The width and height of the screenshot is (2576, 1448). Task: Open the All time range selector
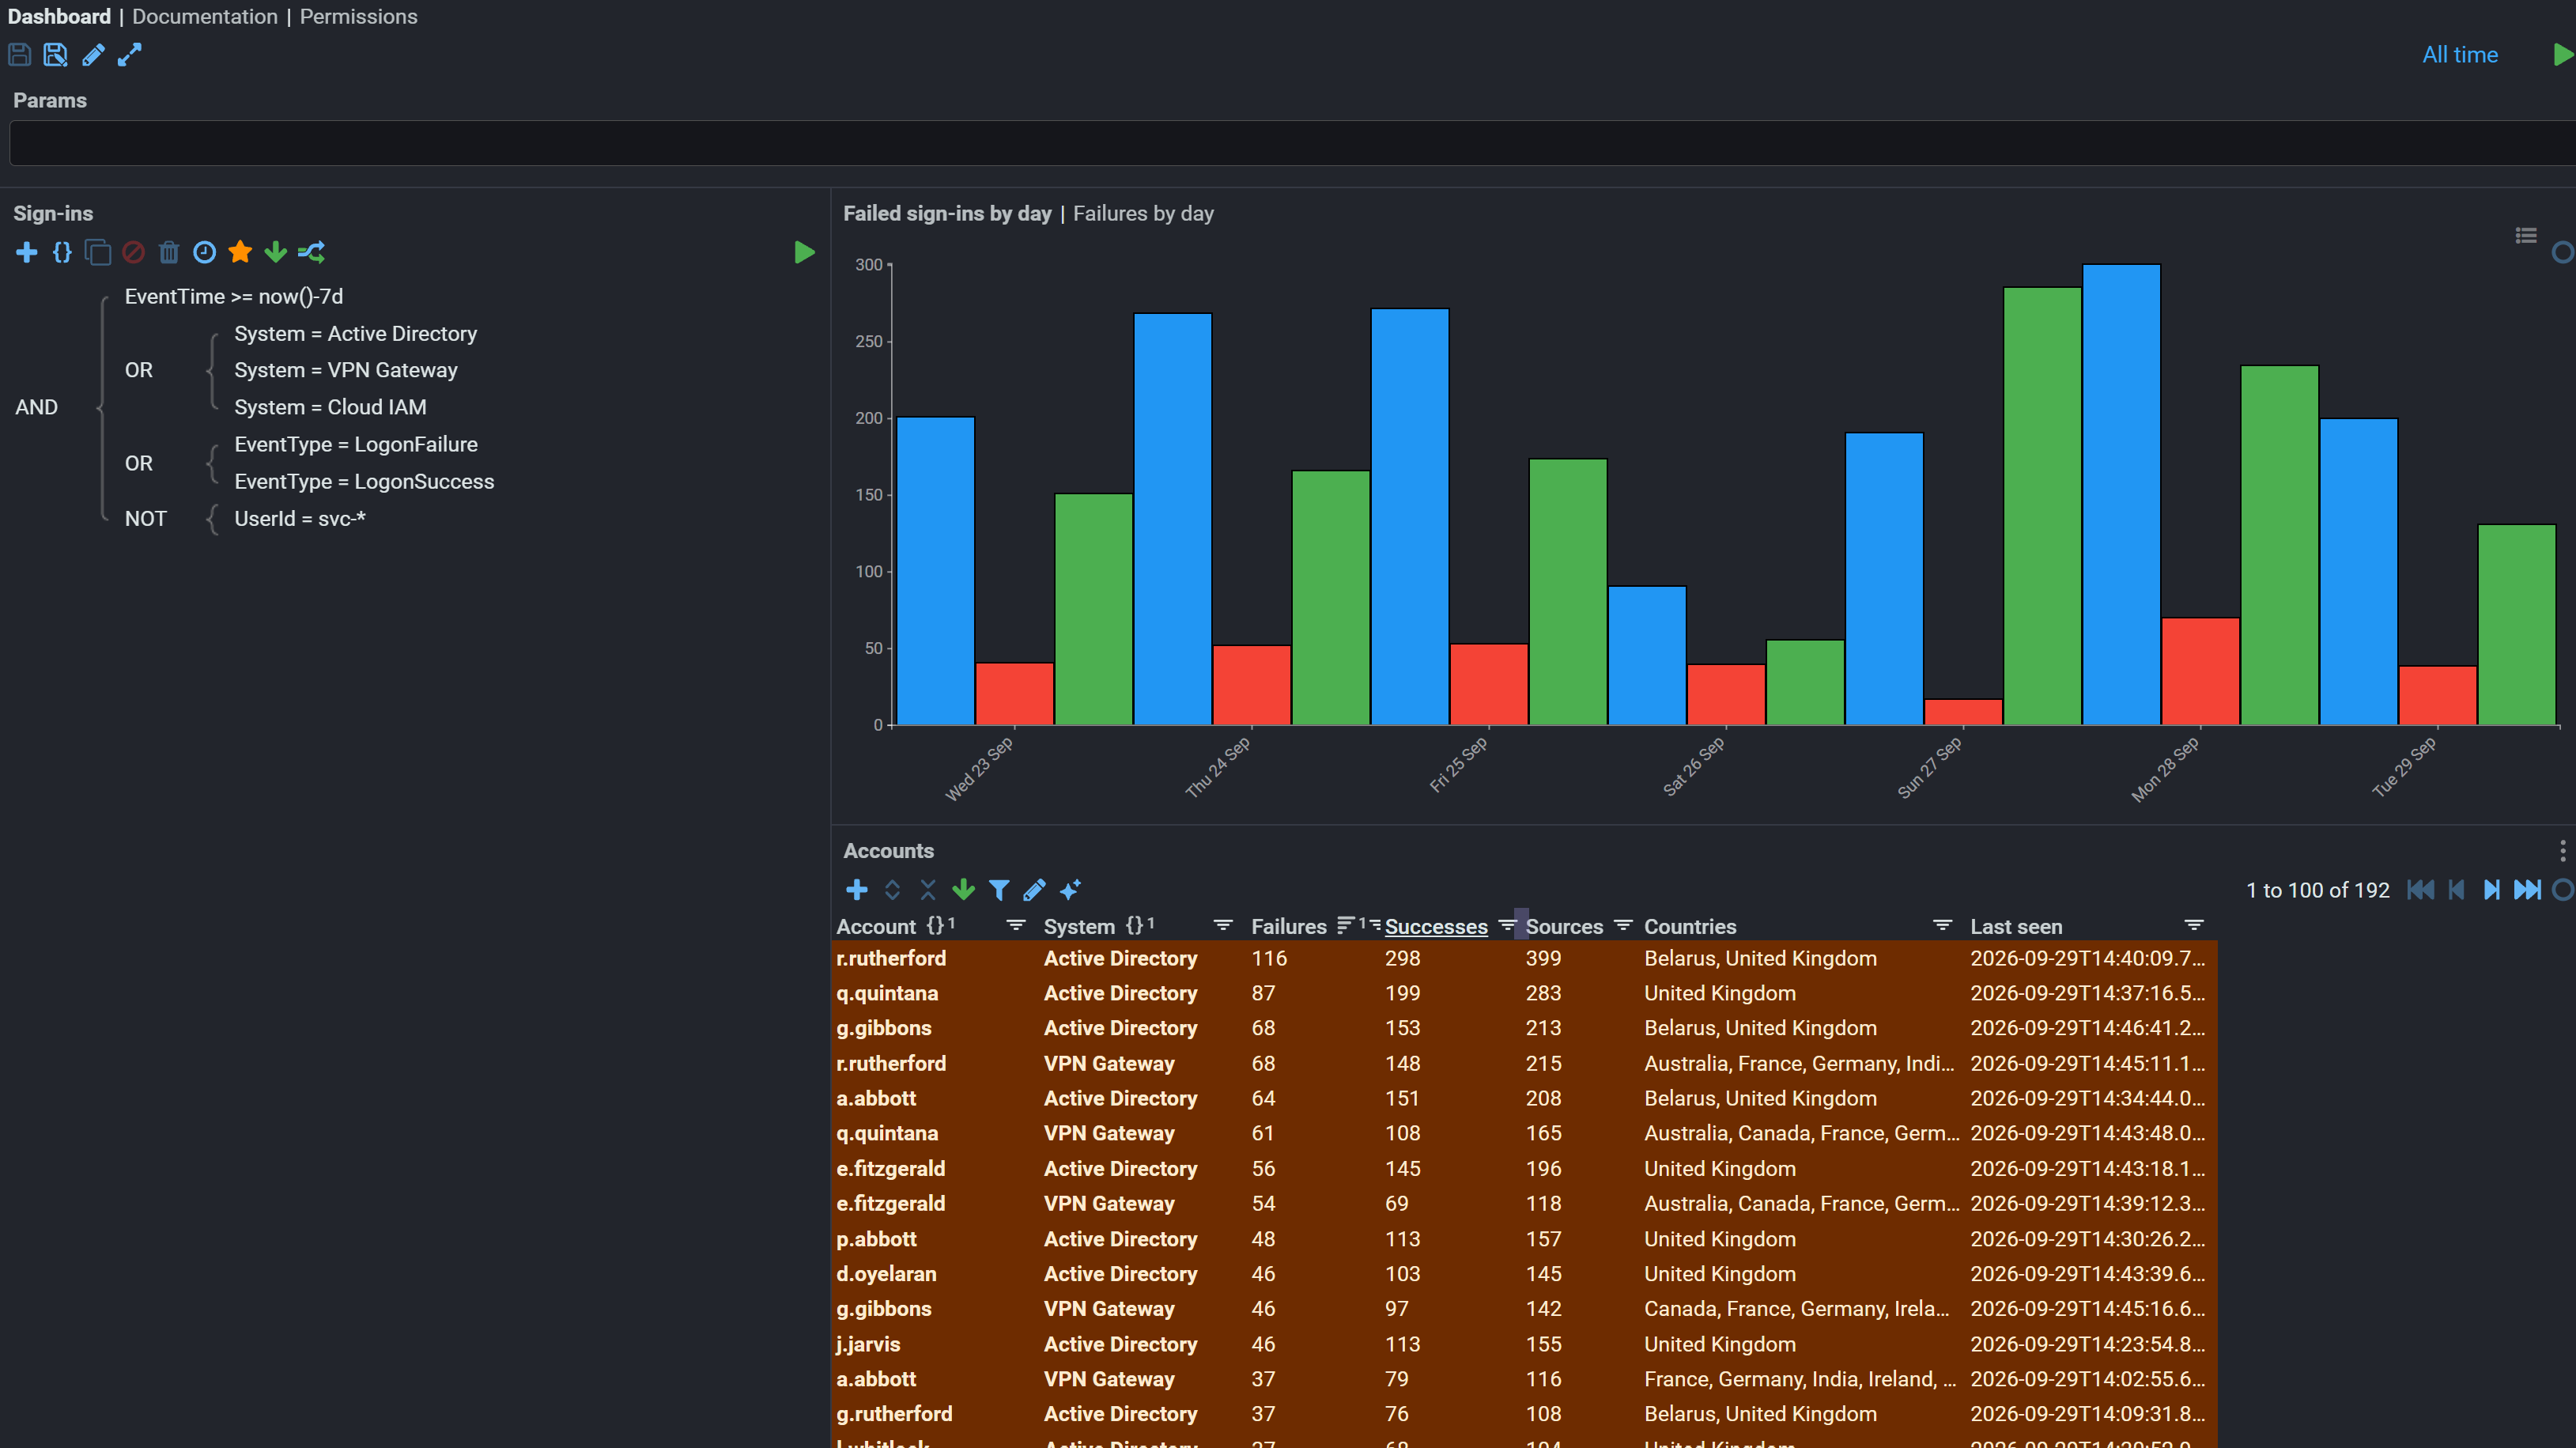[2459, 55]
